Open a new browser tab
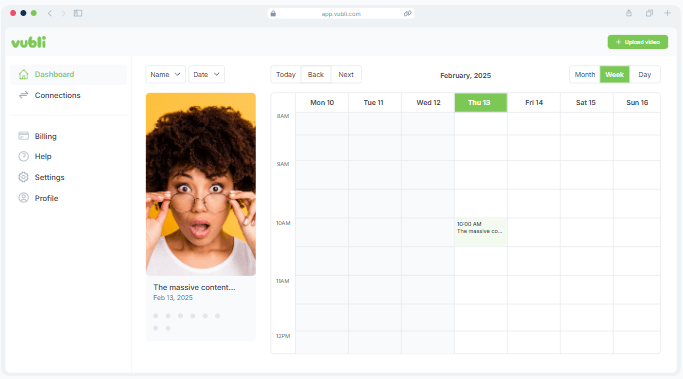The width and height of the screenshot is (683, 379). click(x=667, y=13)
